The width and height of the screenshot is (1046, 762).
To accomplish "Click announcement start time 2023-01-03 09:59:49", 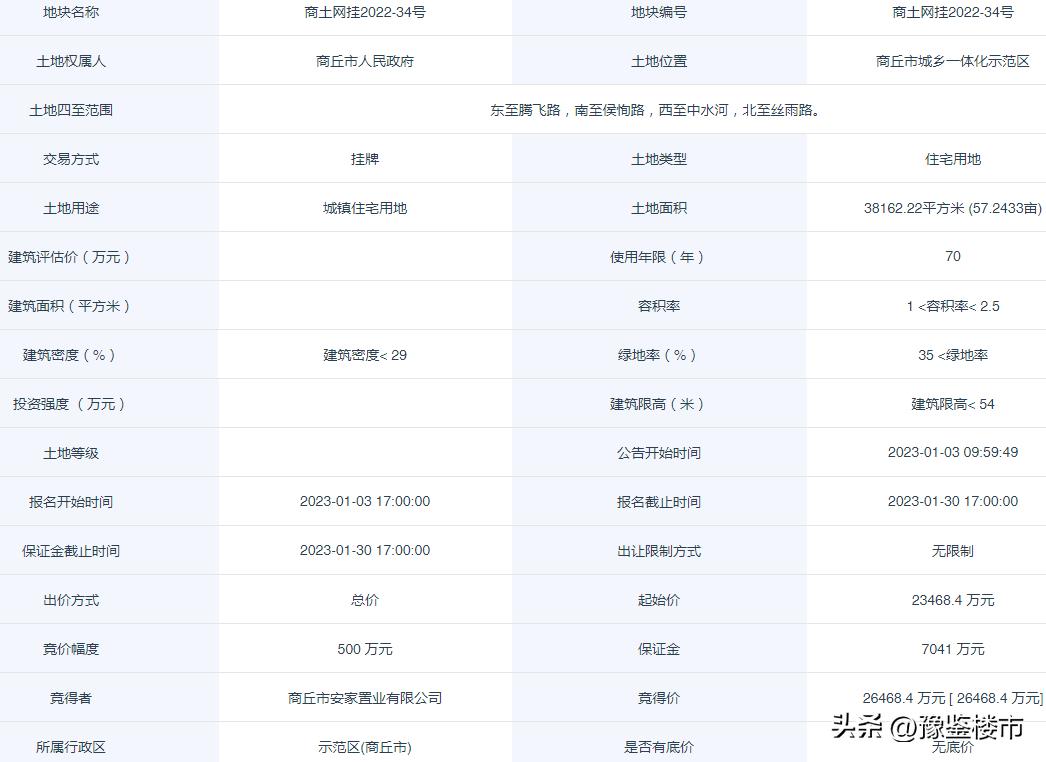I will click(x=953, y=452).
